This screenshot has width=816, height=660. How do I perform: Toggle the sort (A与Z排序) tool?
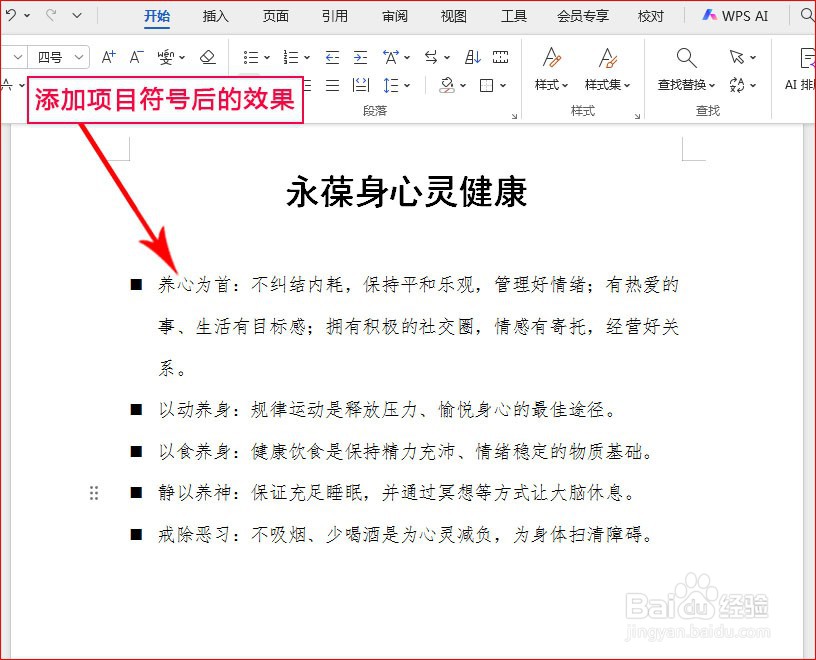coord(473,57)
